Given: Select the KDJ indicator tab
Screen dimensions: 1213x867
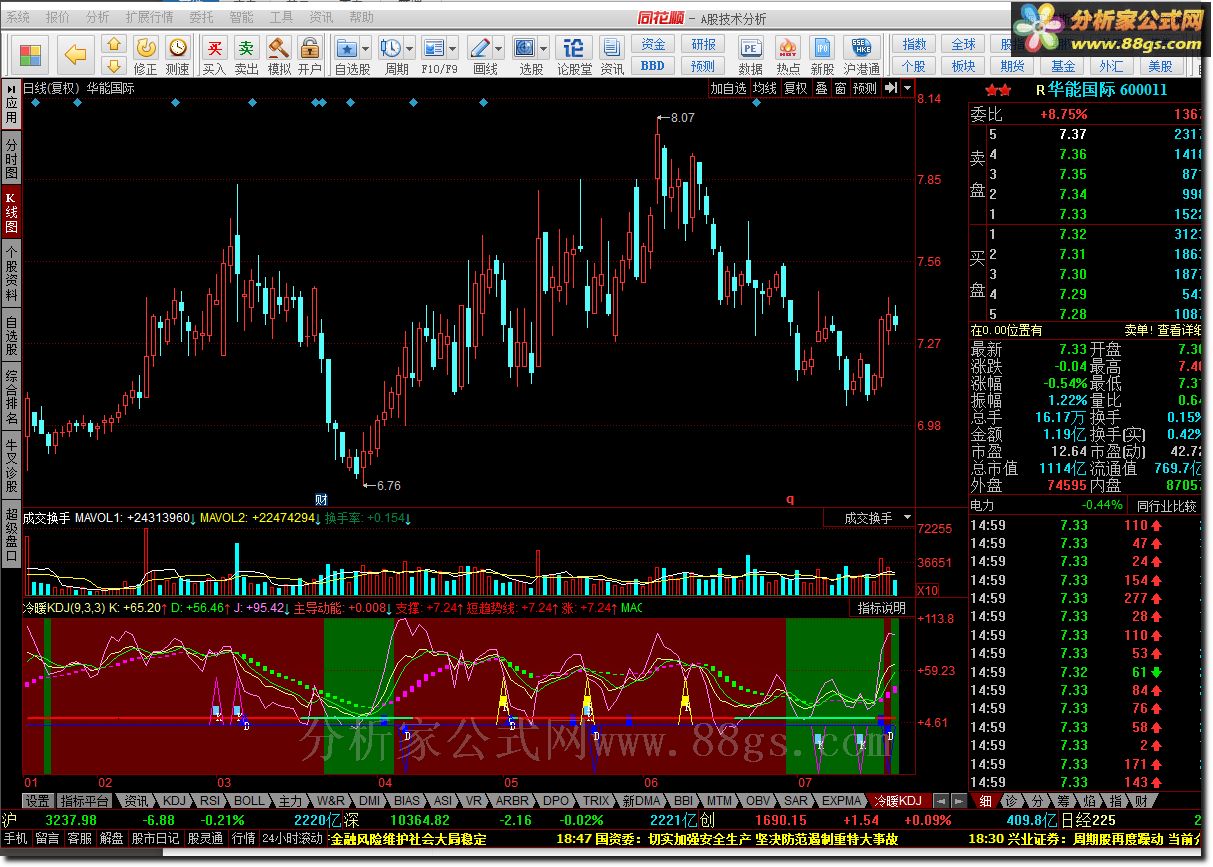Looking at the screenshot, I should [x=175, y=801].
